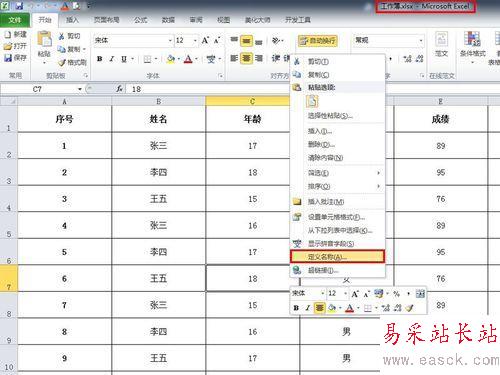Open the ribbon font size dropdown

(x=195, y=40)
